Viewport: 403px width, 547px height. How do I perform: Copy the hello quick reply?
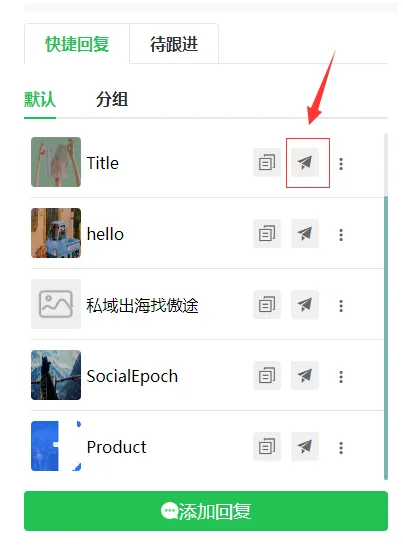(267, 233)
